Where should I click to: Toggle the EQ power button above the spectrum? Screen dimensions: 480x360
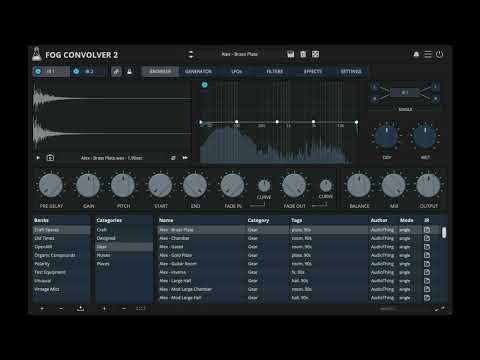click(x=204, y=85)
